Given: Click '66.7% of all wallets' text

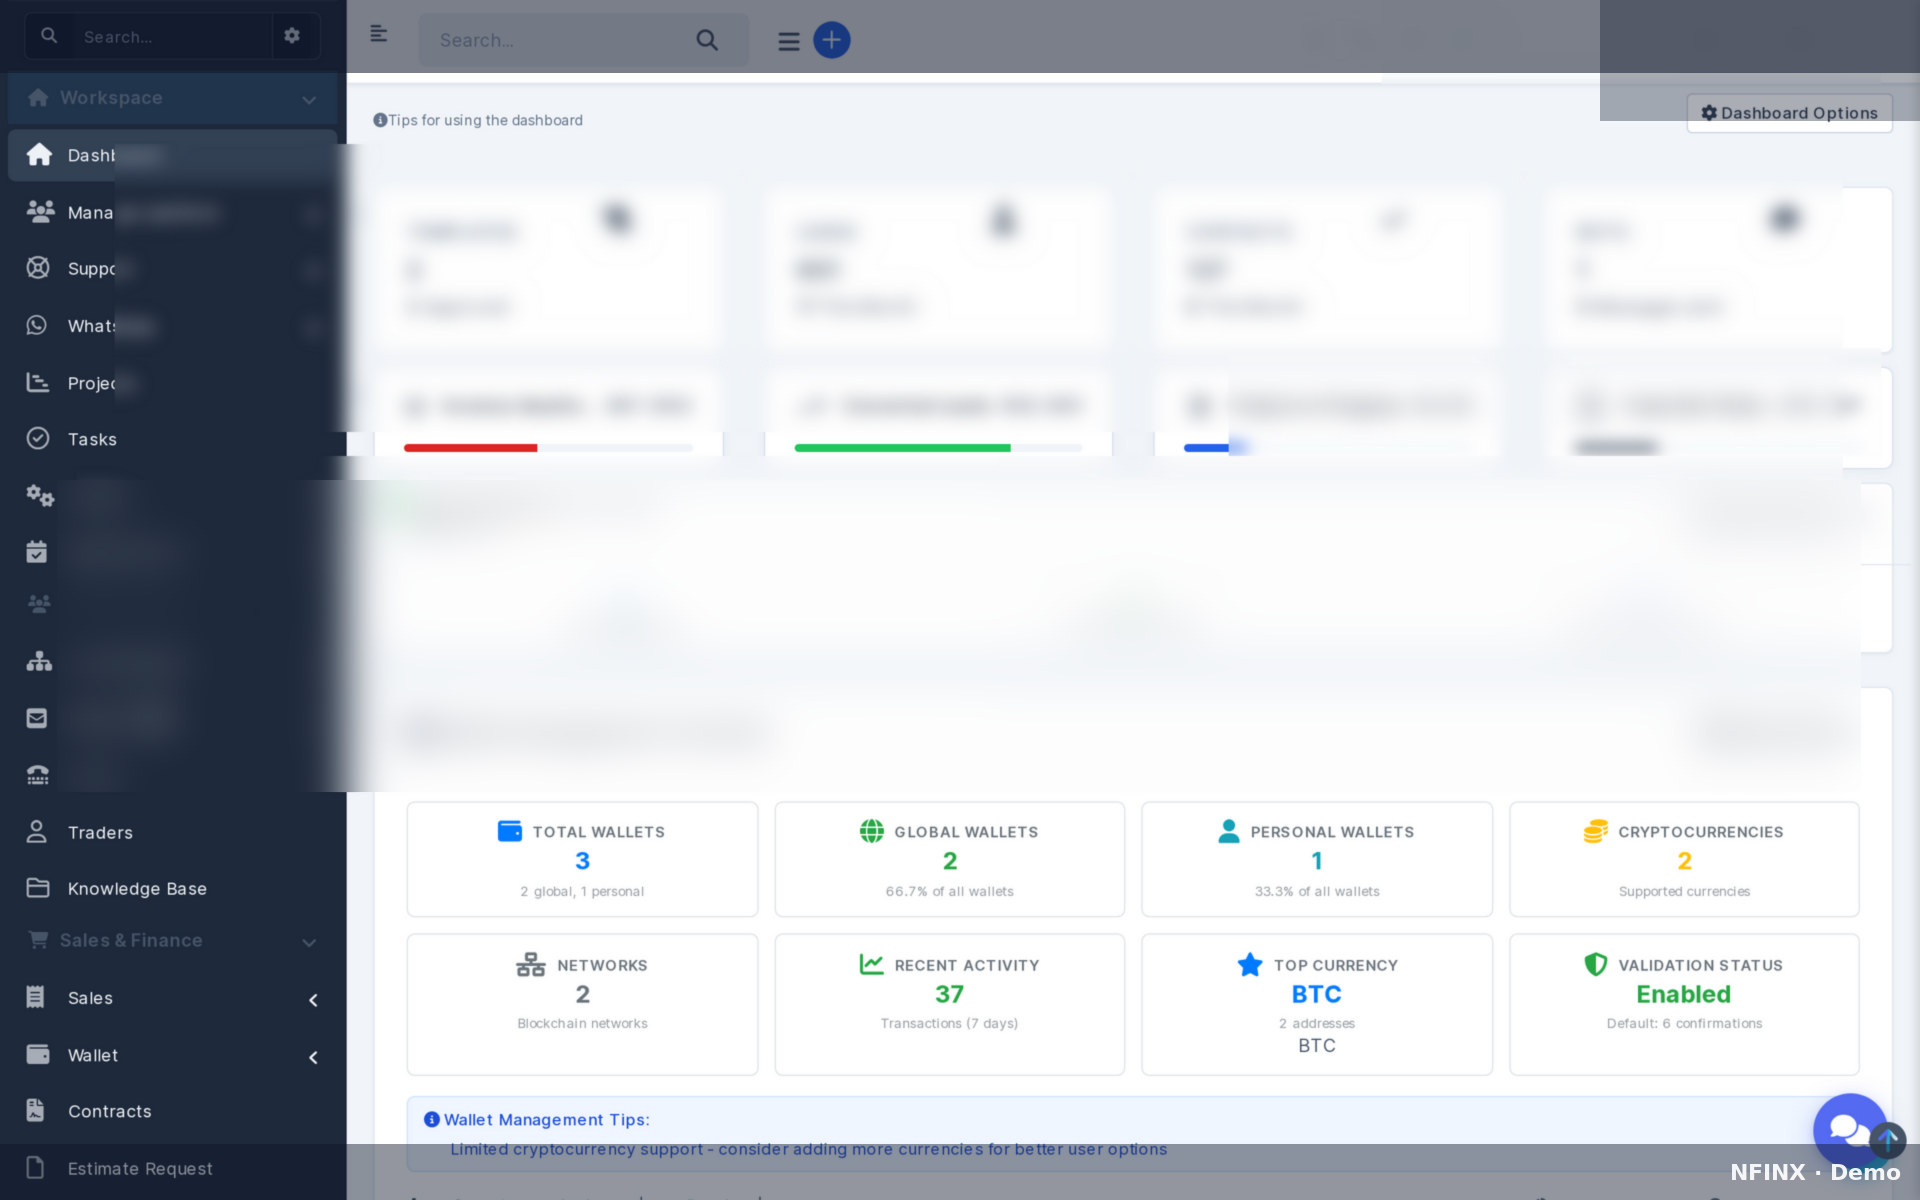Looking at the screenshot, I should (x=949, y=891).
